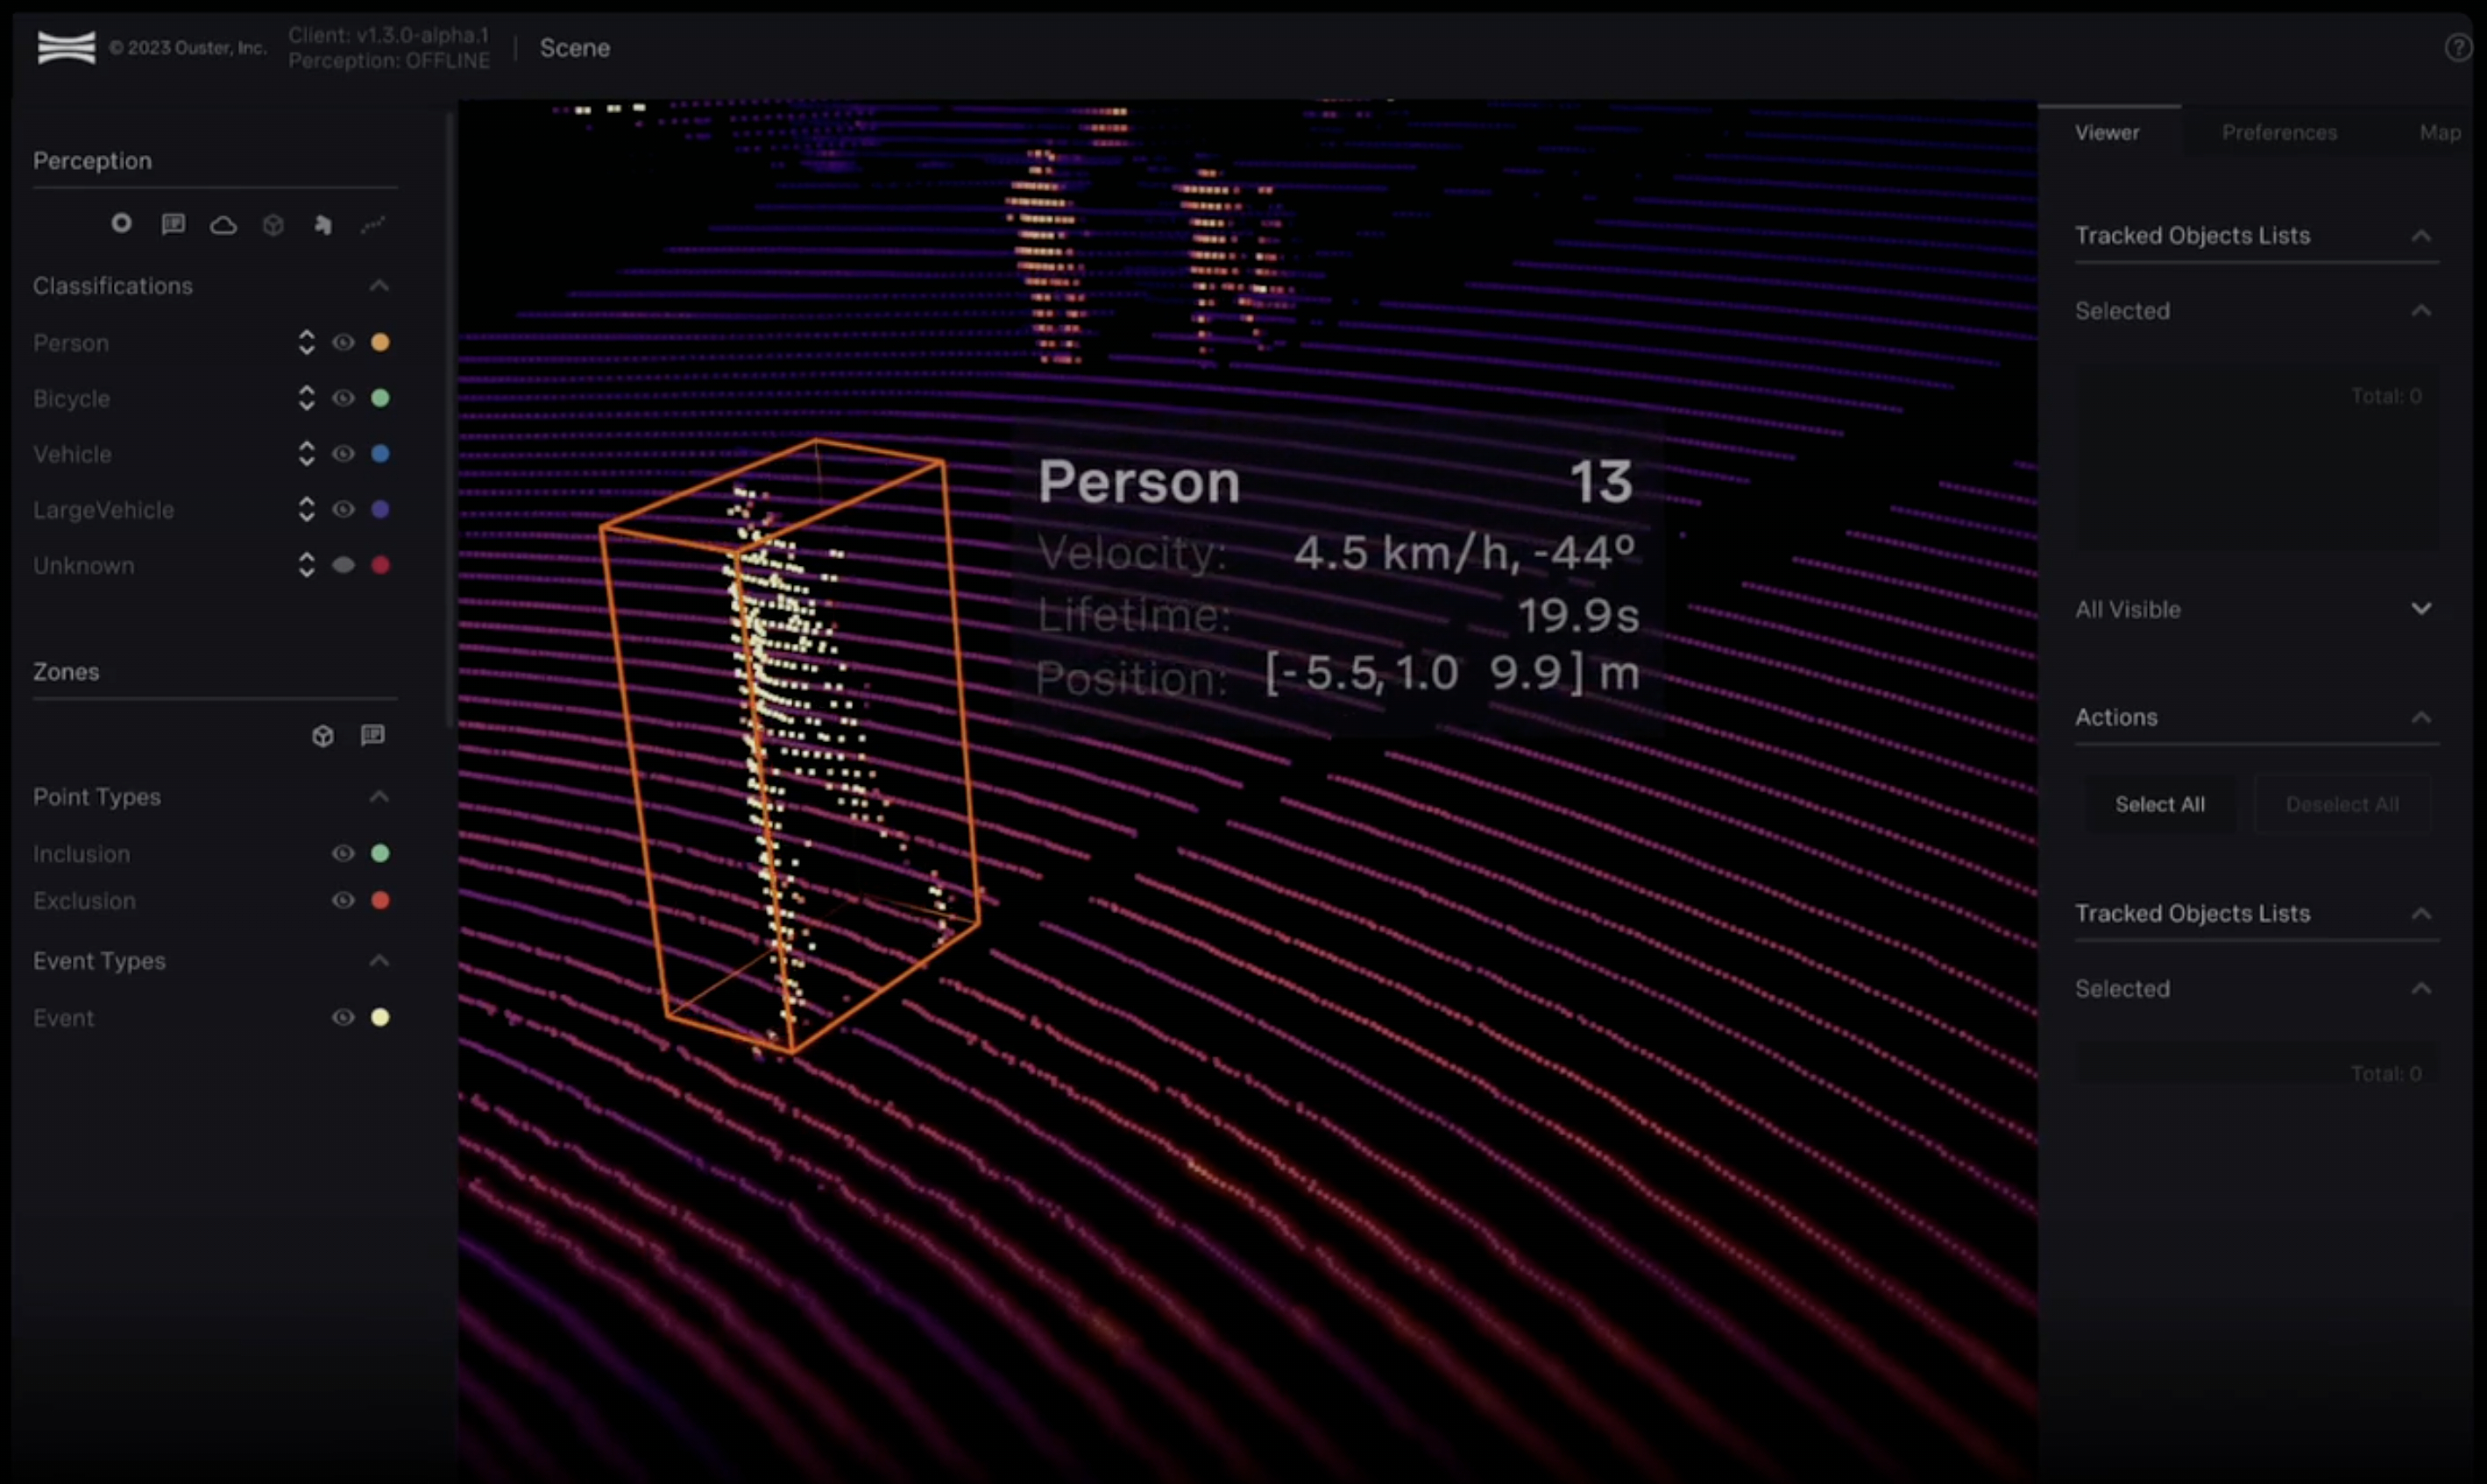Click the ring/circle icon under Perception
Image resolution: width=2487 pixels, height=1484 pixels.
(x=121, y=223)
